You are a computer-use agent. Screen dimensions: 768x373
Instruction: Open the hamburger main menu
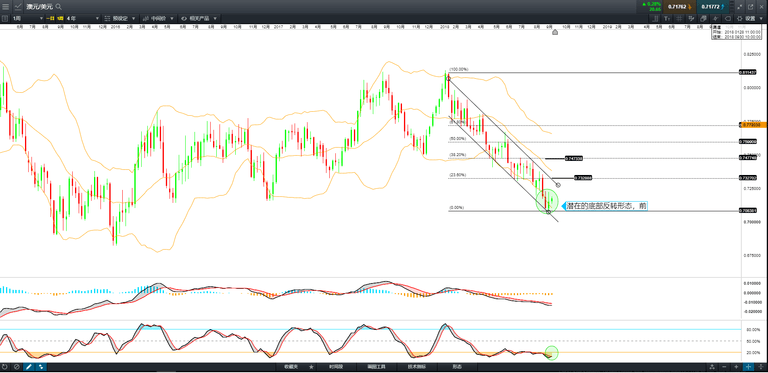pos(5,7)
